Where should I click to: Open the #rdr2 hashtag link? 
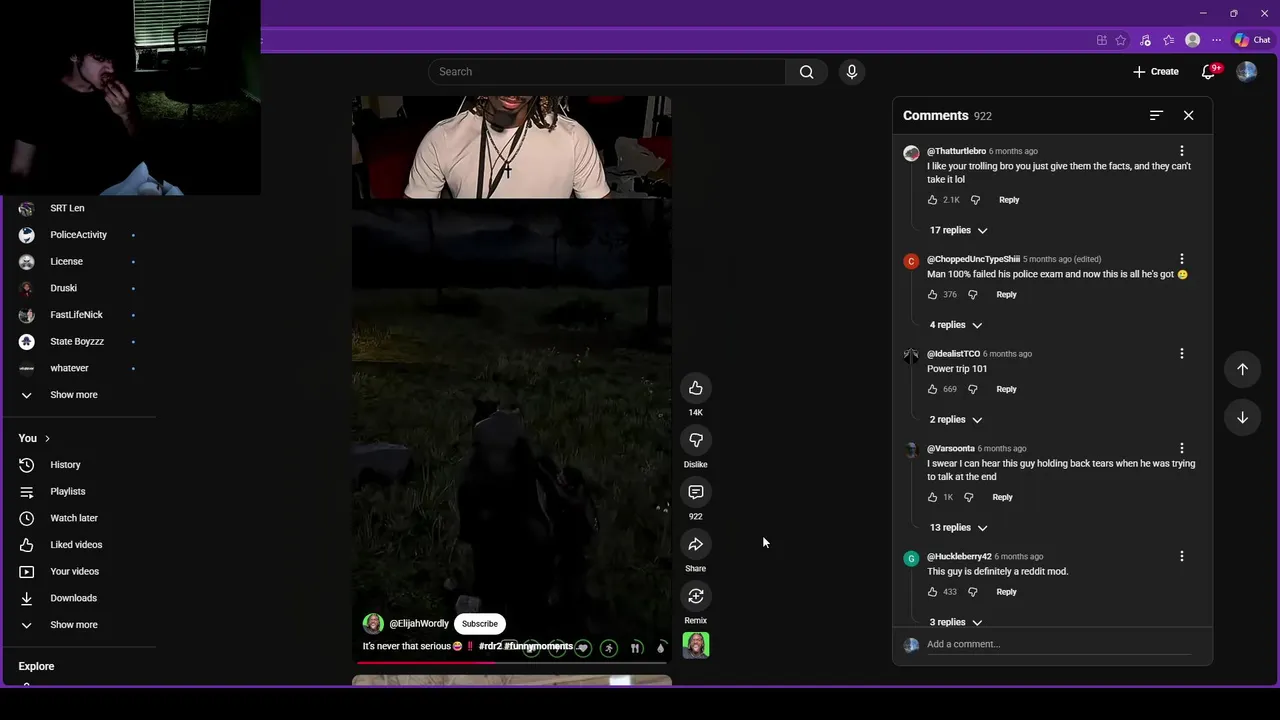click(x=490, y=646)
